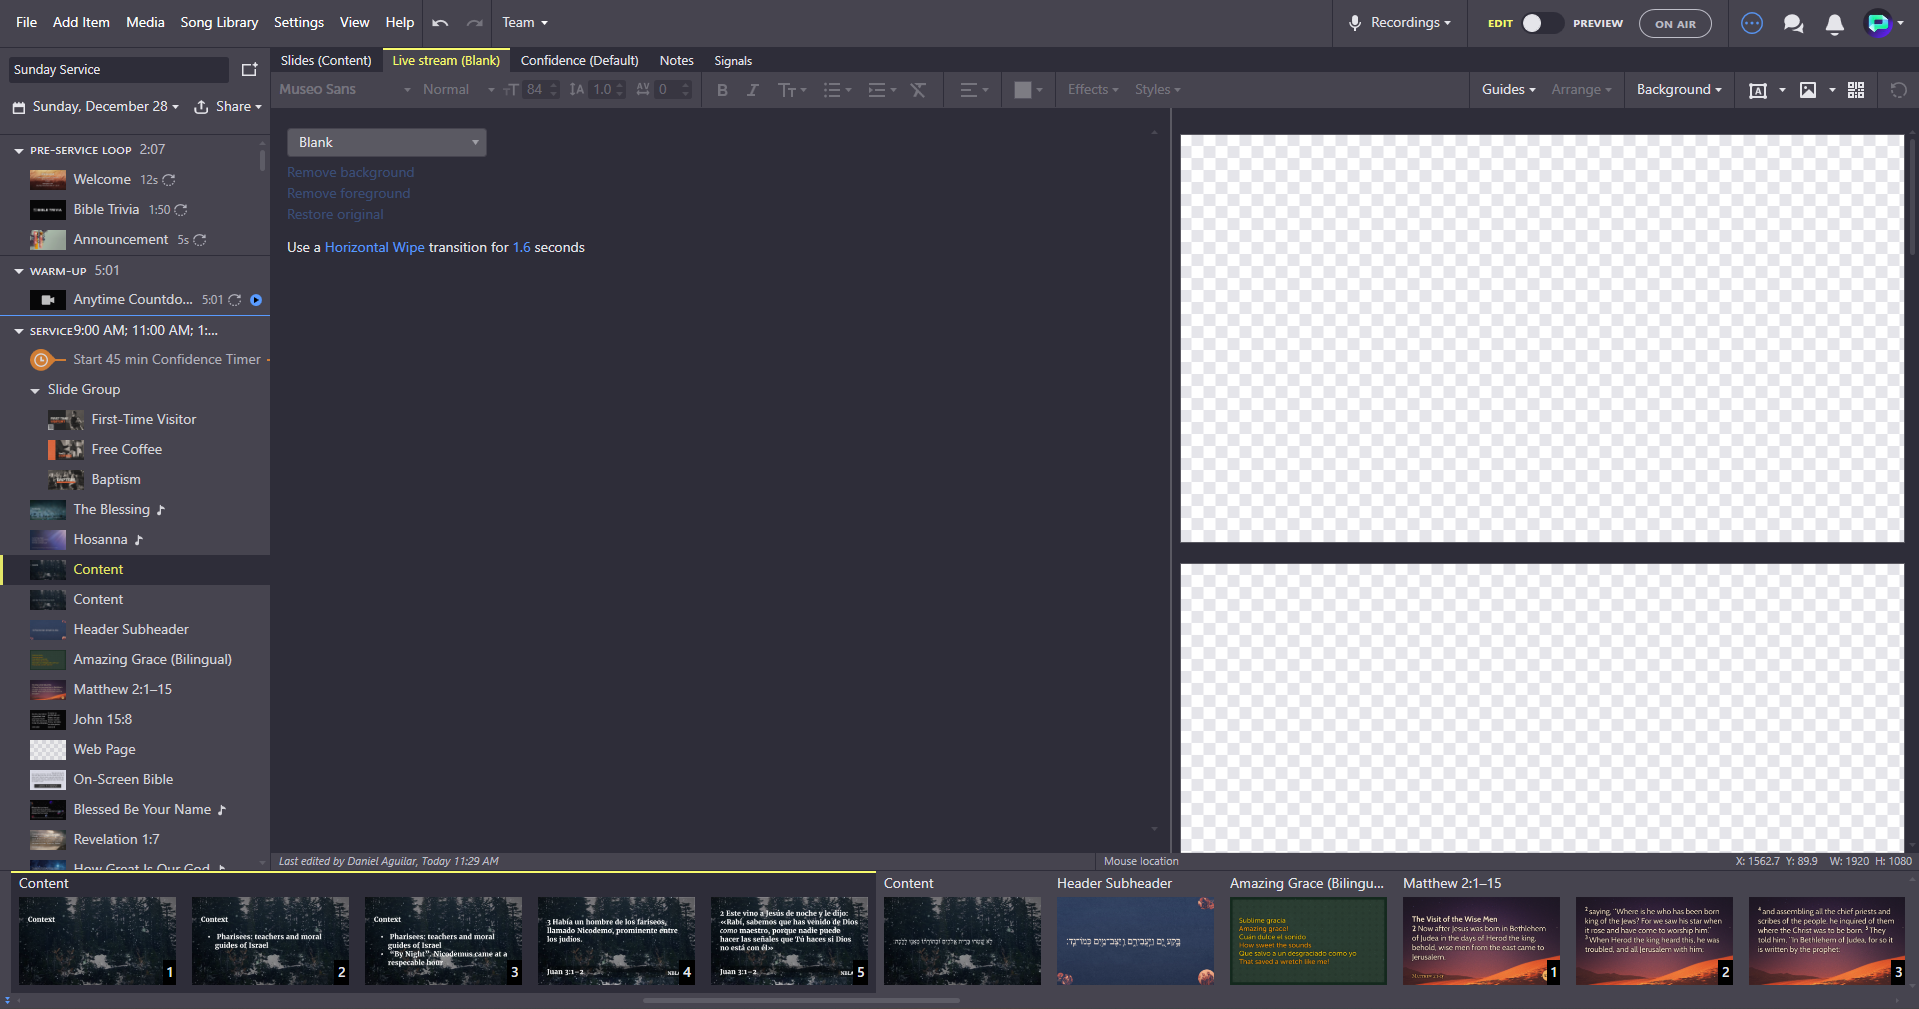Open the File menu
The height and width of the screenshot is (1009, 1919).
(27, 23)
